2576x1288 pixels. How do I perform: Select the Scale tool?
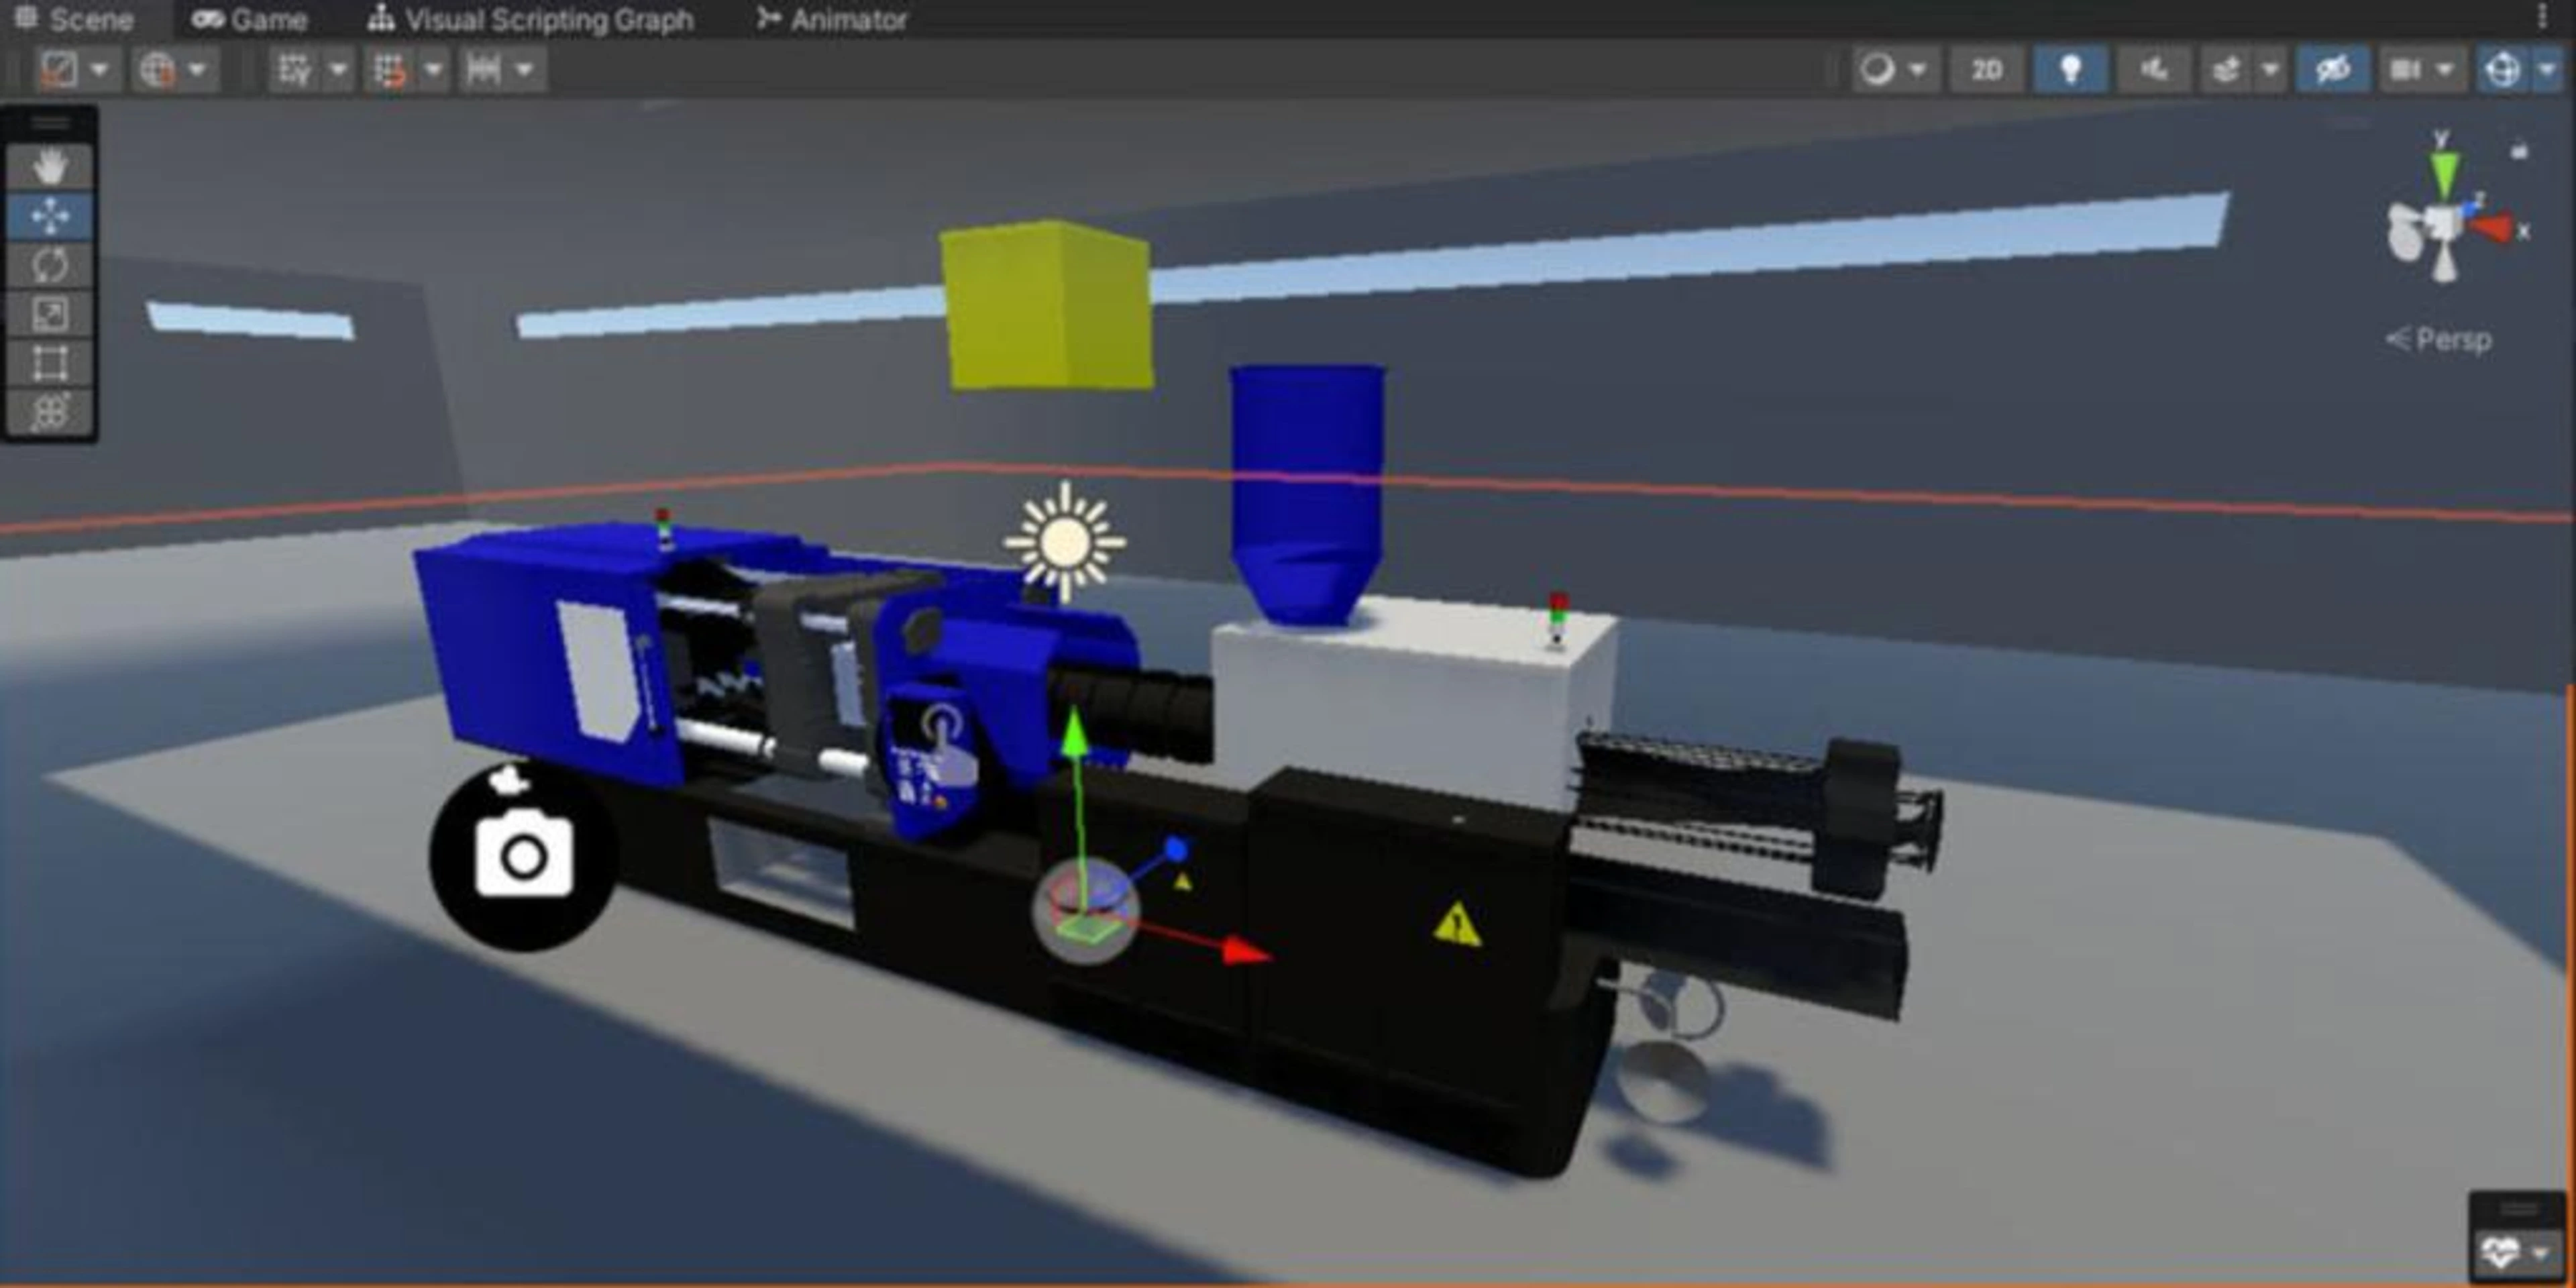(x=50, y=314)
